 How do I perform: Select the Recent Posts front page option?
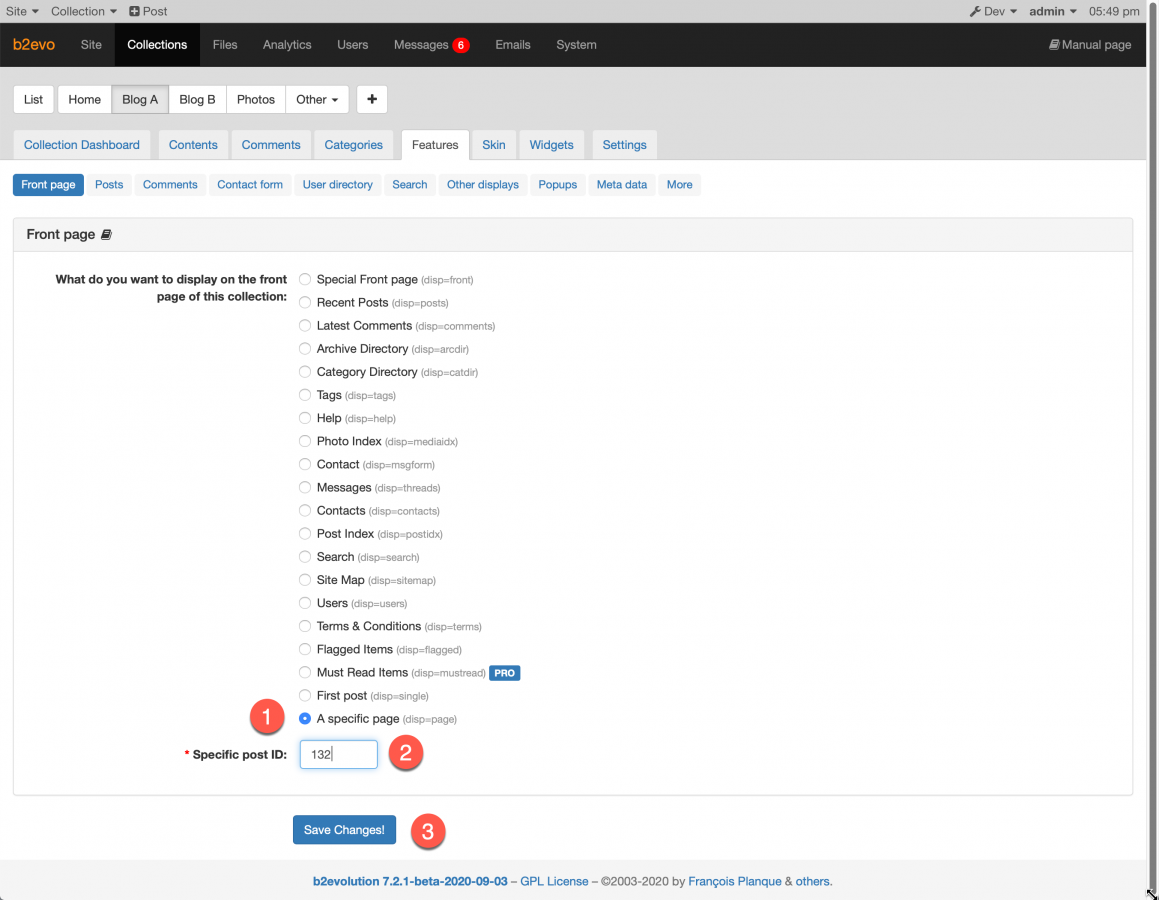pos(304,302)
